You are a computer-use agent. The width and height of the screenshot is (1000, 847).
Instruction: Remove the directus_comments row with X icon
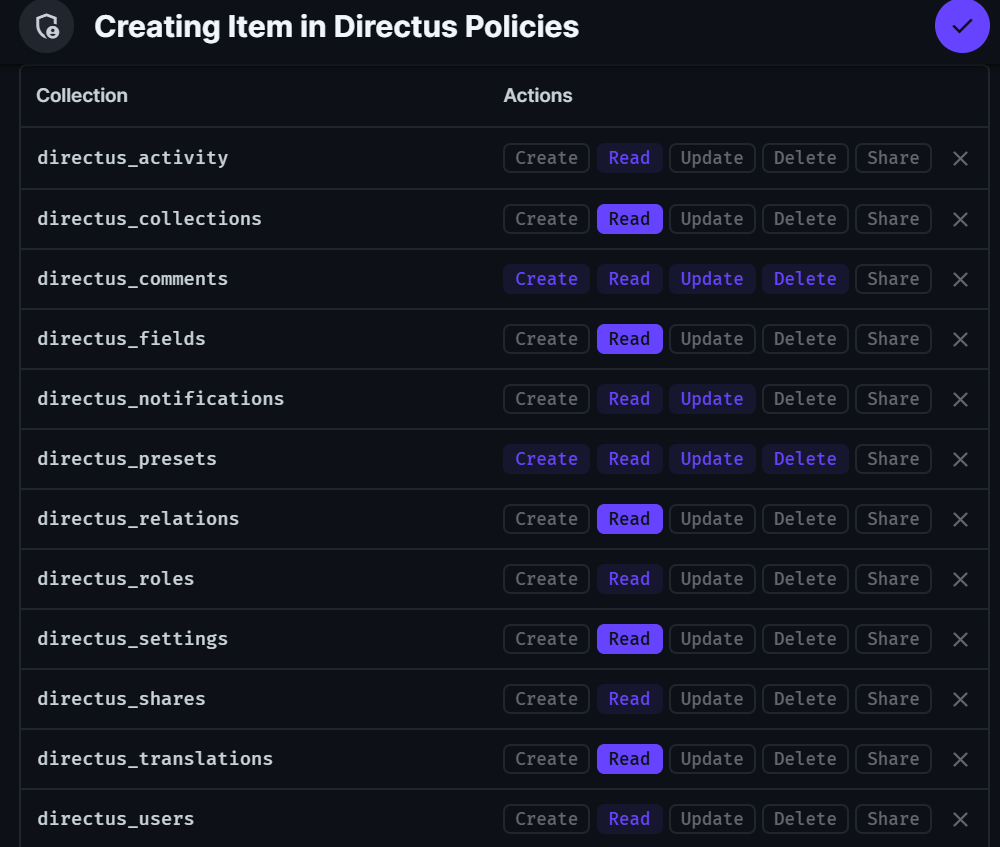coord(960,279)
